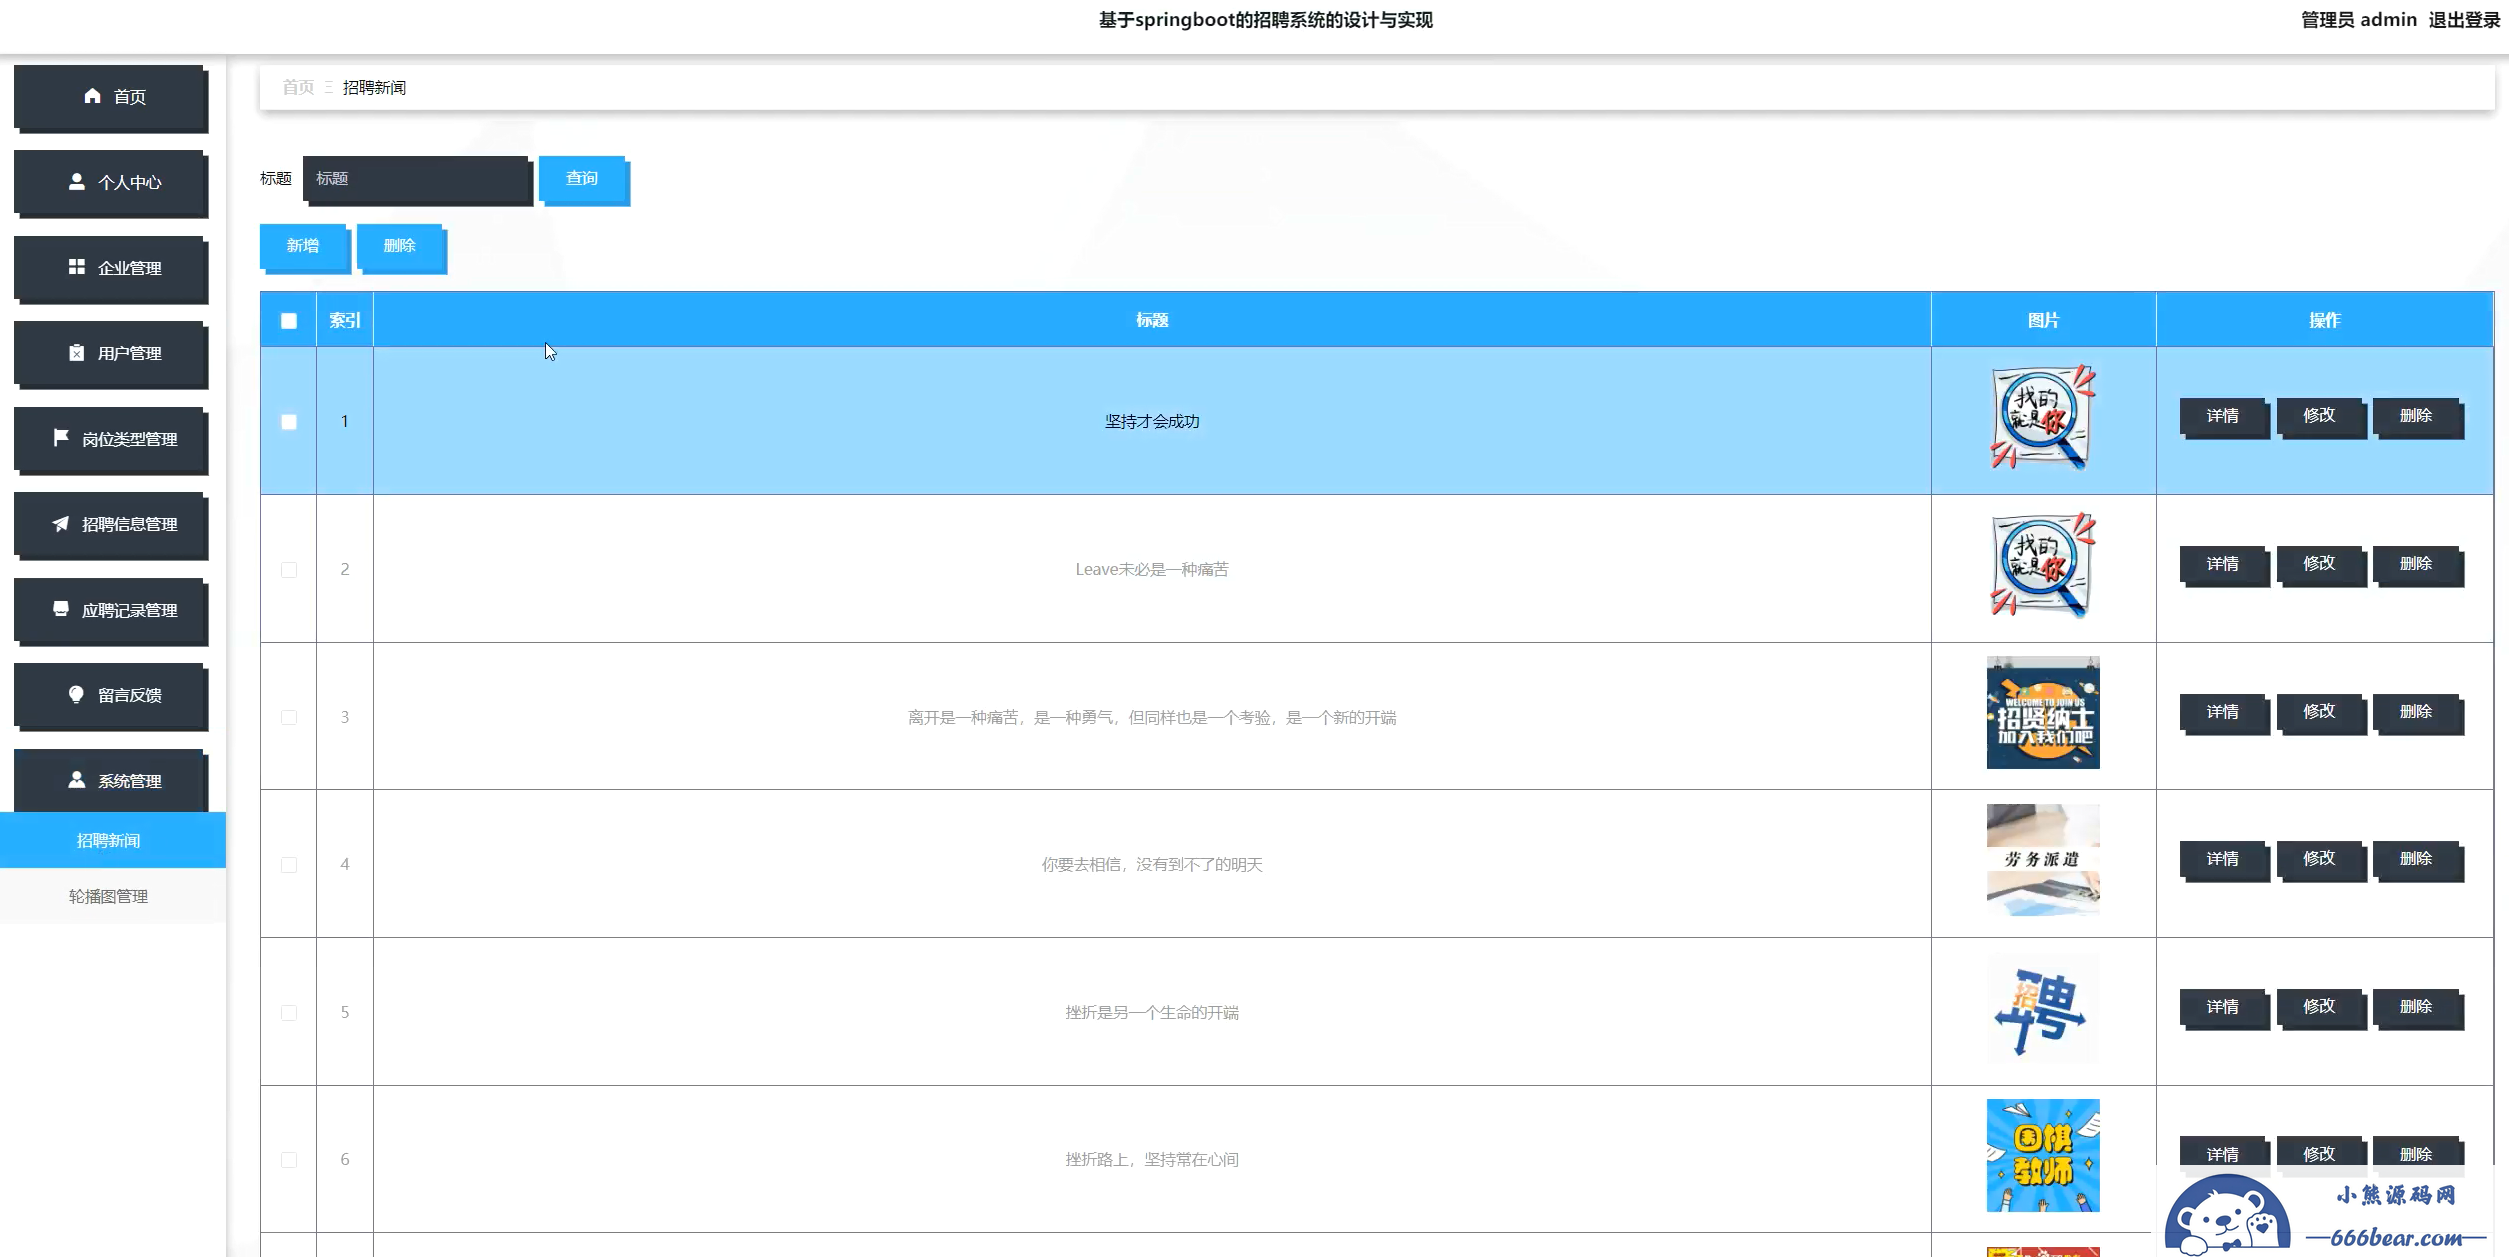
Task: Click 修改 for row 5 挫折是另一个生命的开端
Action: coord(2321,1008)
